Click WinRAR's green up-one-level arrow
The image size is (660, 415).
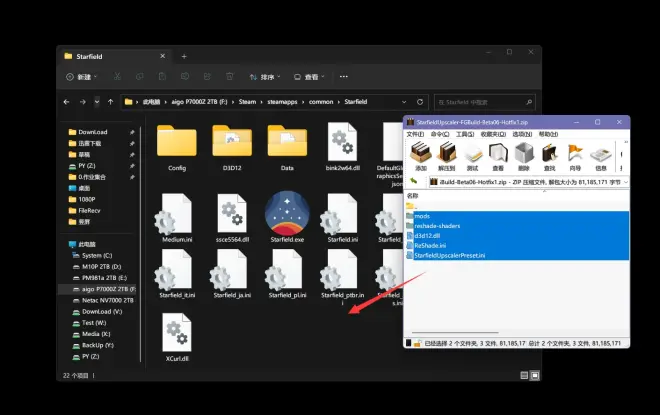pyautogui.click(x=414, y=181)
